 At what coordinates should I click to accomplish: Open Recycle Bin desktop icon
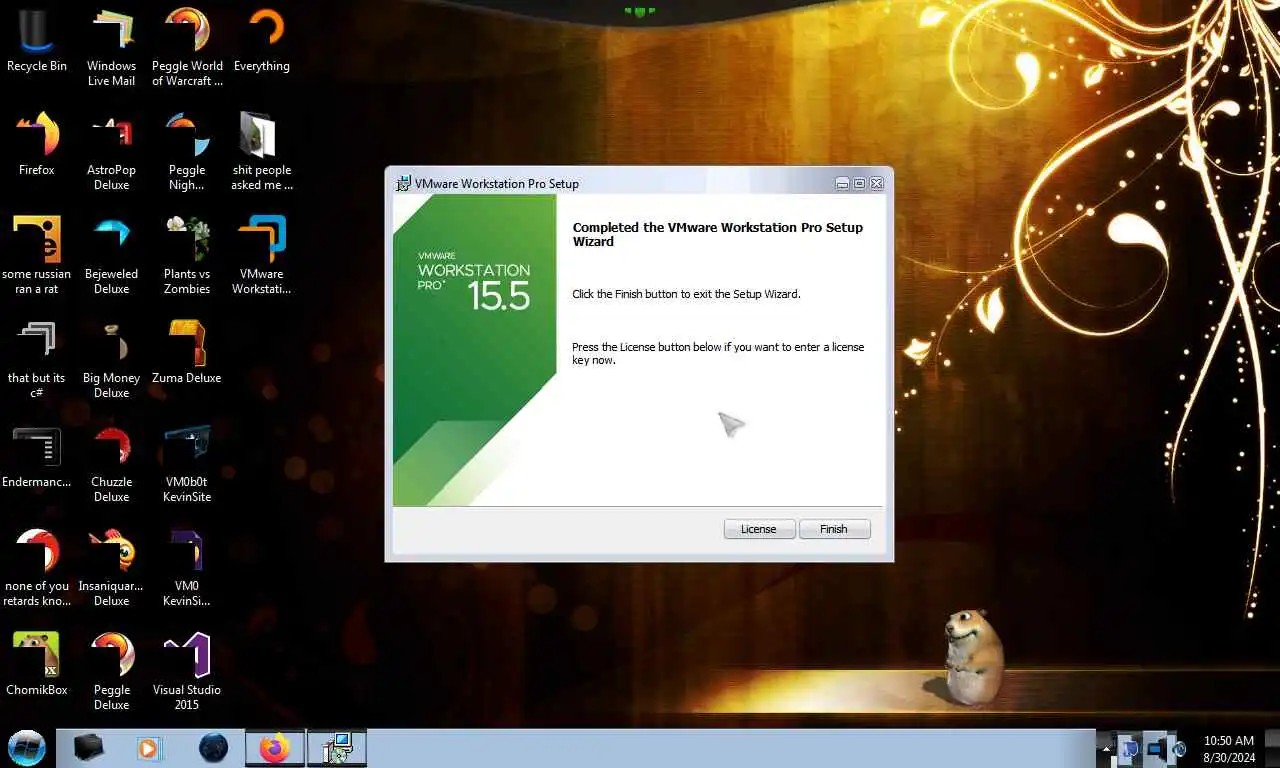click(x=37, y=41)
